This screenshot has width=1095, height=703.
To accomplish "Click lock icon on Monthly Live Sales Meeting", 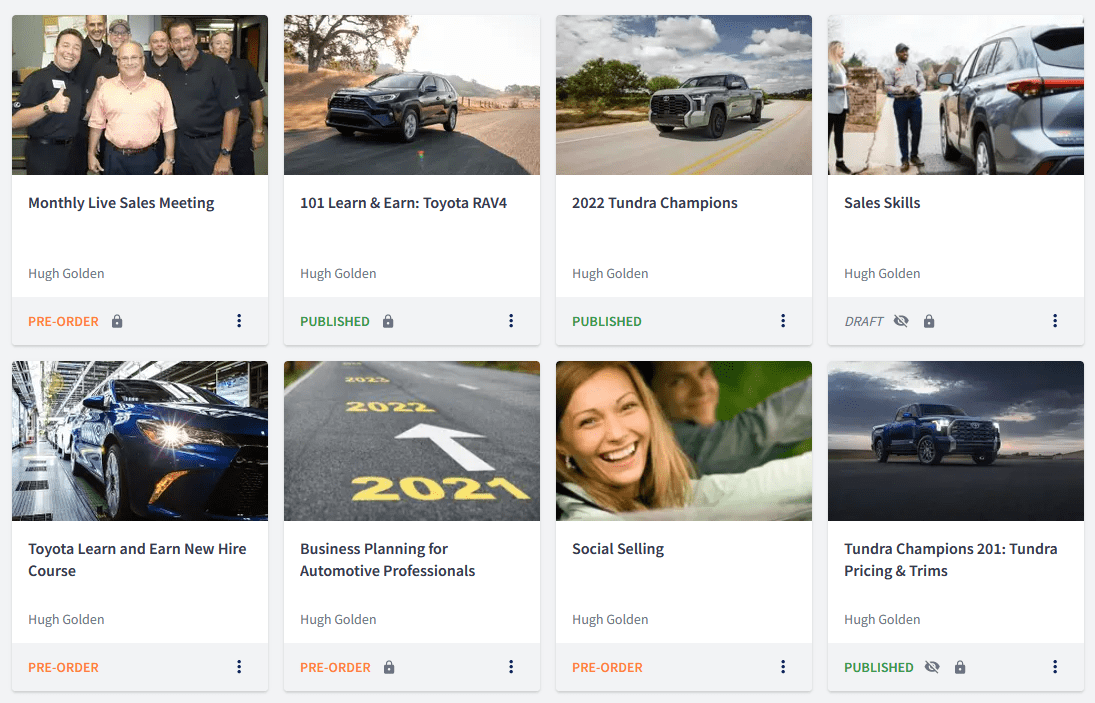I will click(117, 322).
